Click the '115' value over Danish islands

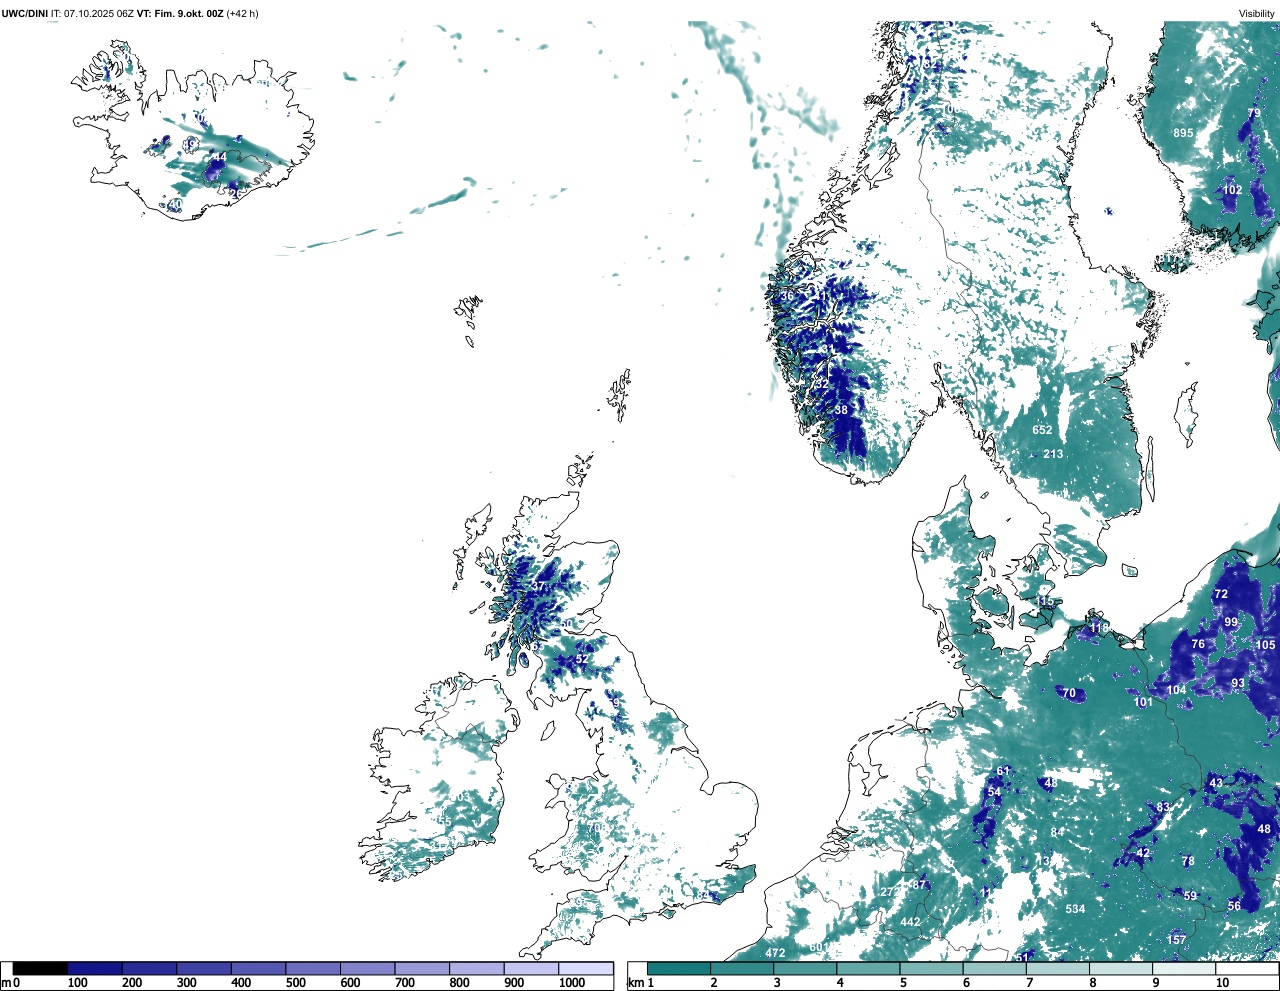pyautogui.click(x=1045, y=601)
